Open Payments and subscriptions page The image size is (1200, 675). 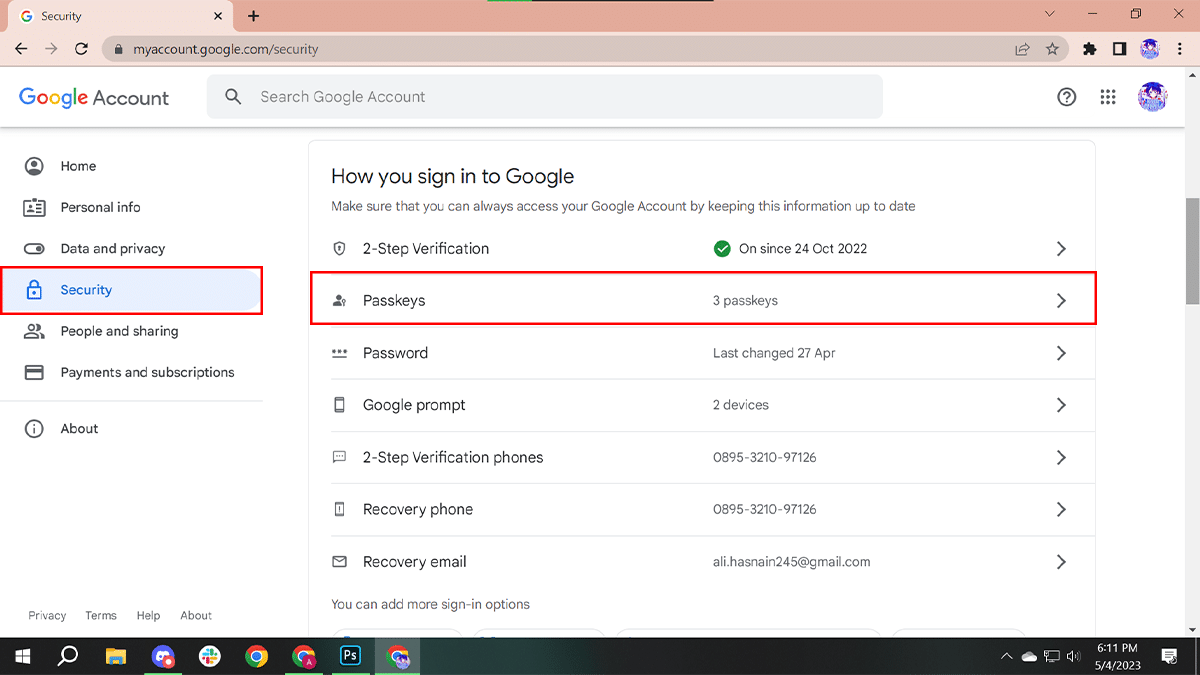click(147, 372)
